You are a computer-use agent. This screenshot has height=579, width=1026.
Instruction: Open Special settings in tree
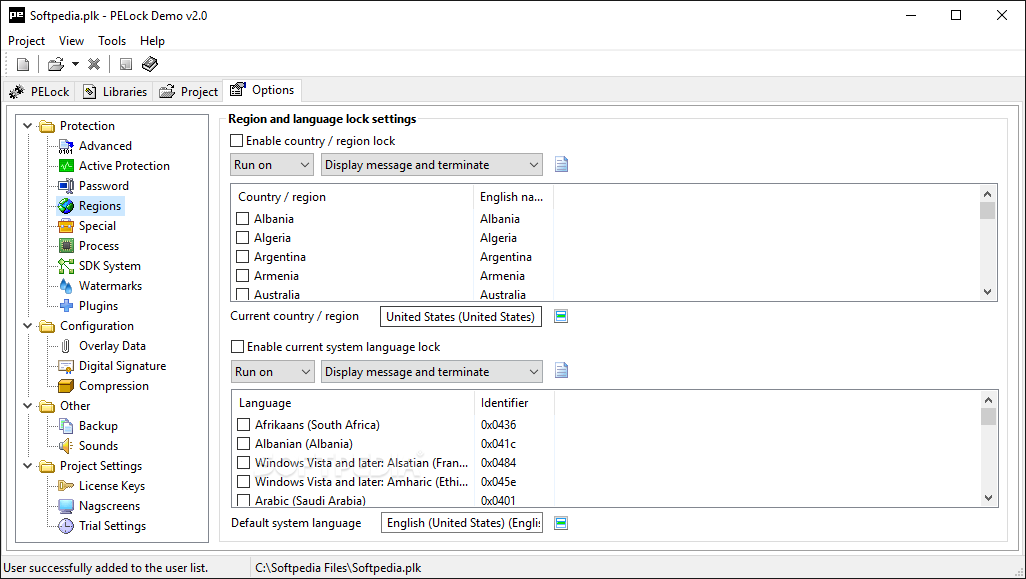(x=97, y=226)
